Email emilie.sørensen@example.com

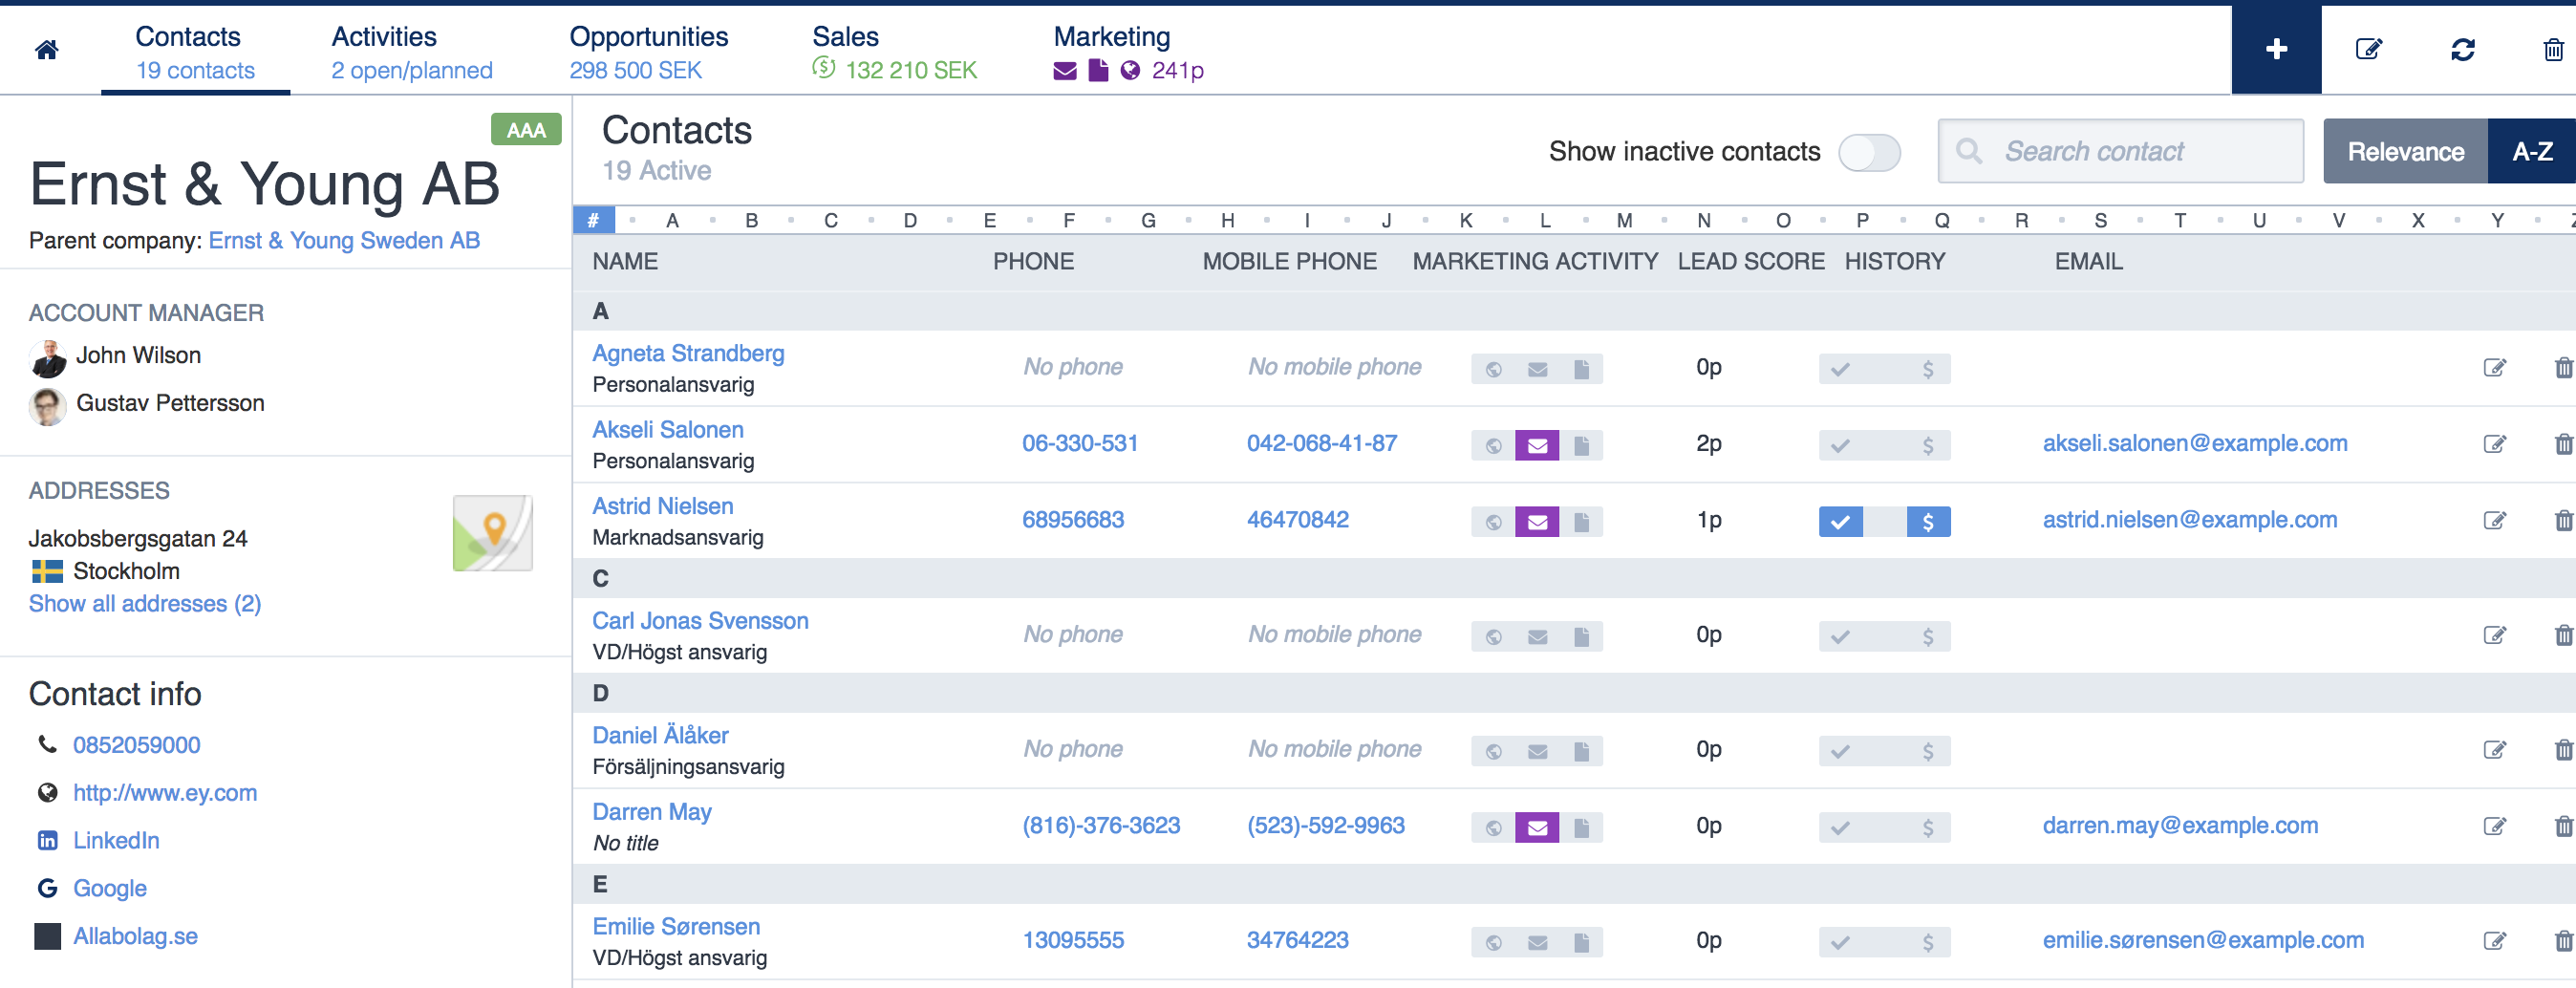(x=2203, y=941)
